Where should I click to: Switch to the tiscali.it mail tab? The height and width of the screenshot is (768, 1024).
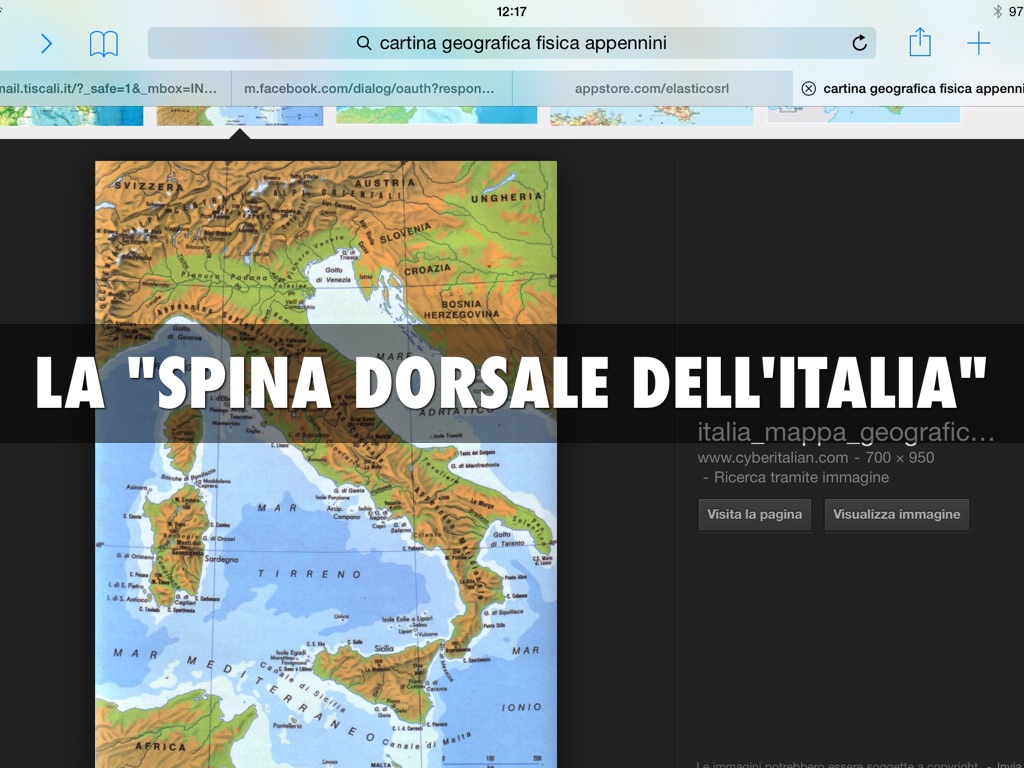click(x=108, y=88)
